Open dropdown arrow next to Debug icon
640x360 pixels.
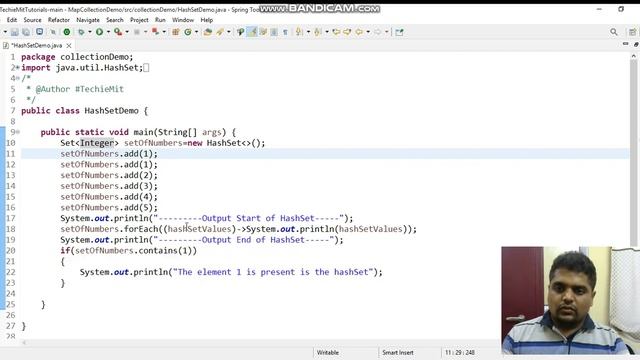[90, 32]
